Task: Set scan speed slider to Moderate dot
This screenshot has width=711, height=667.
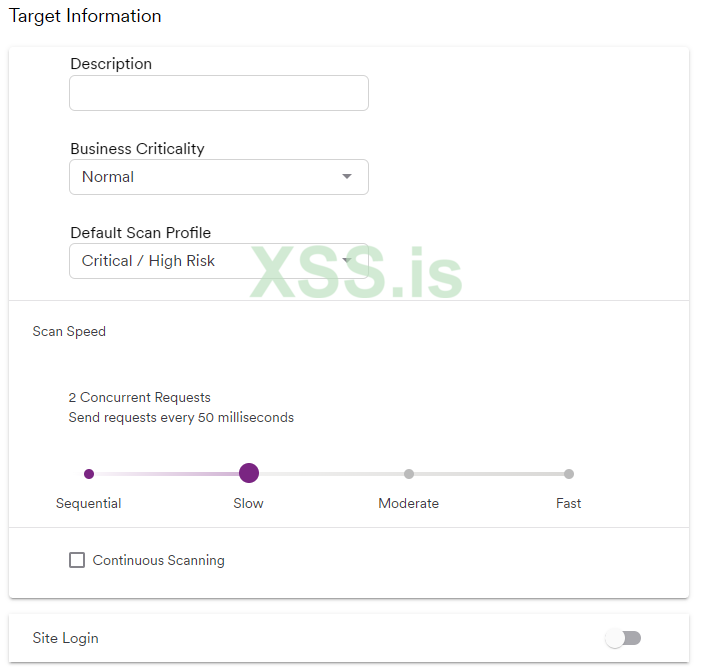Action: click(x=409, y=474)
